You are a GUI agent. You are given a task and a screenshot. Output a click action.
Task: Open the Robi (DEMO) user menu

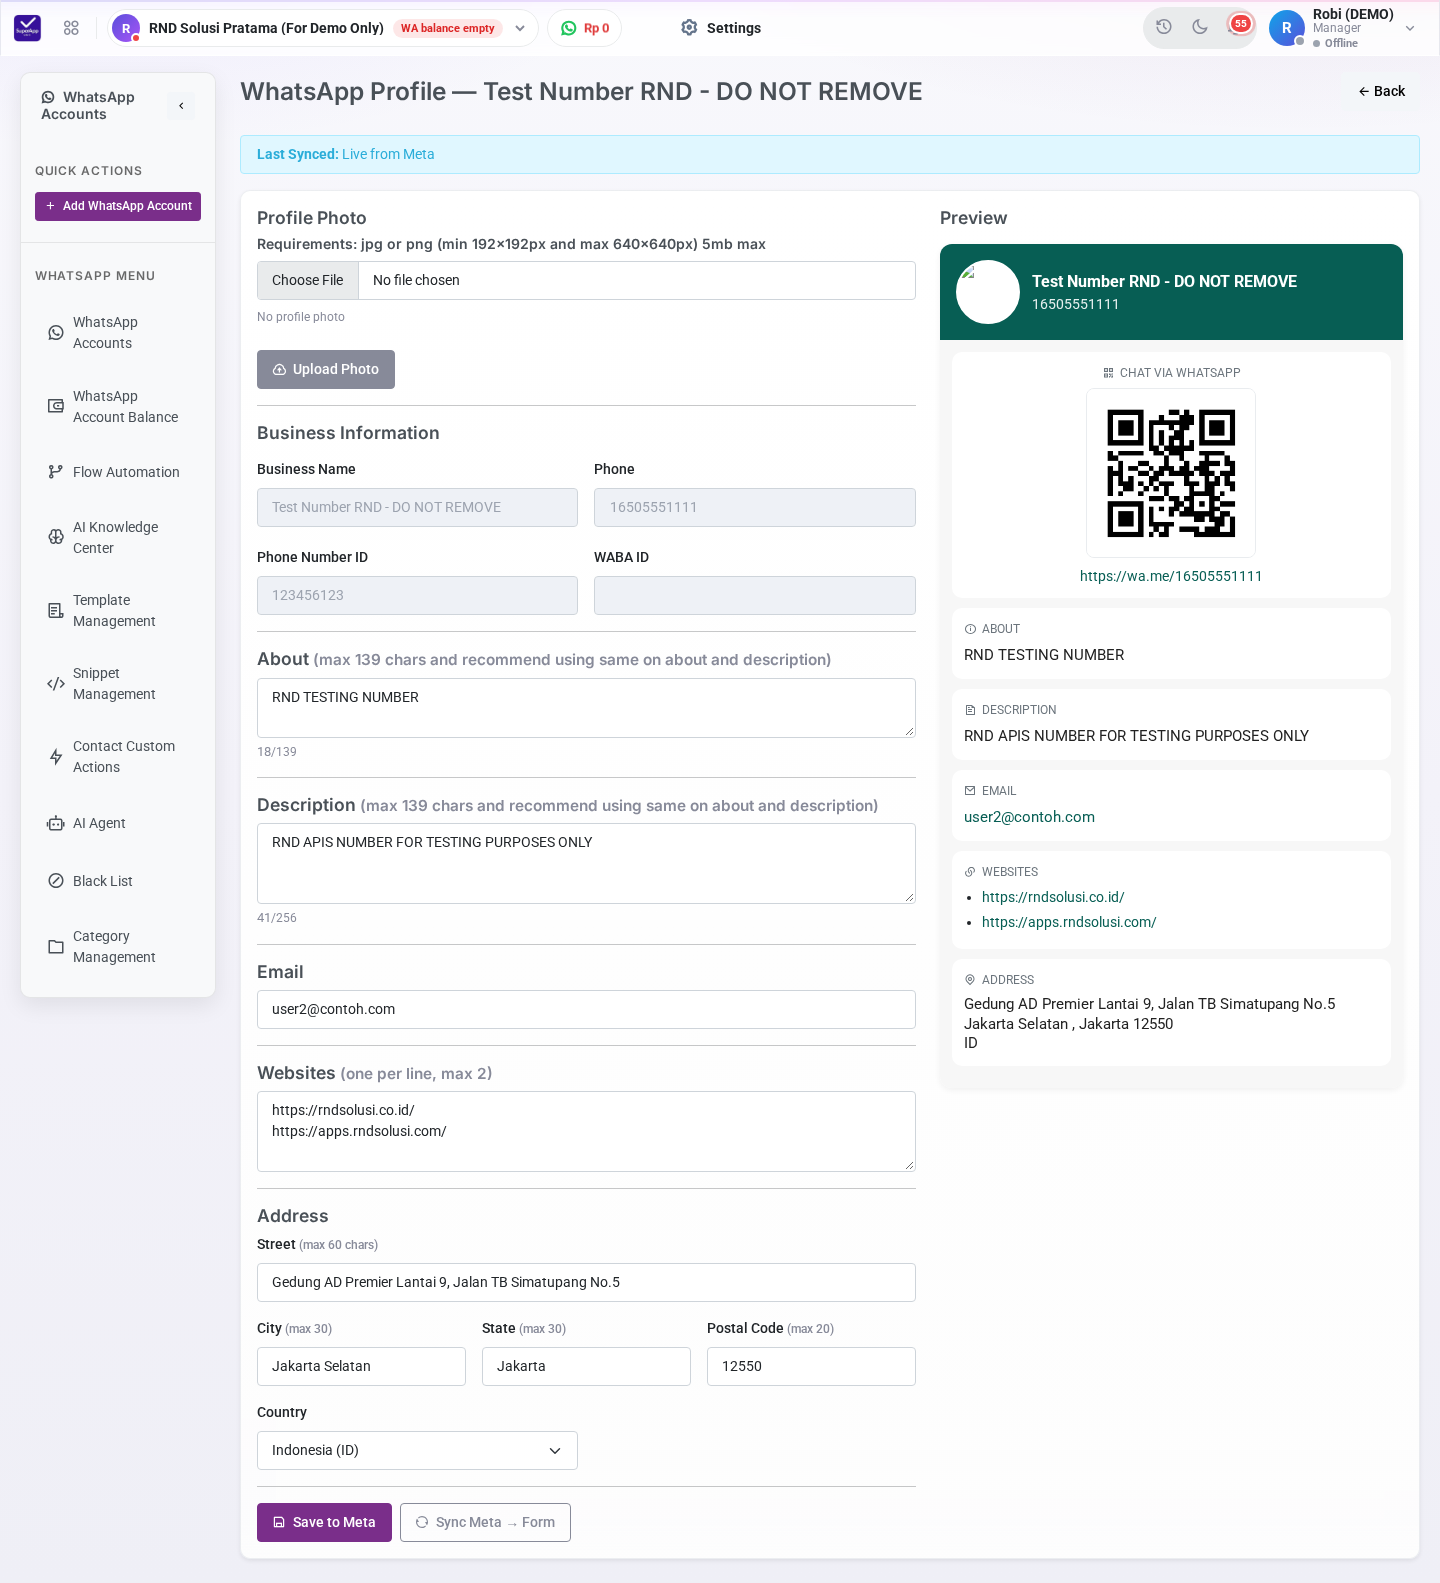pos(1343,28)
